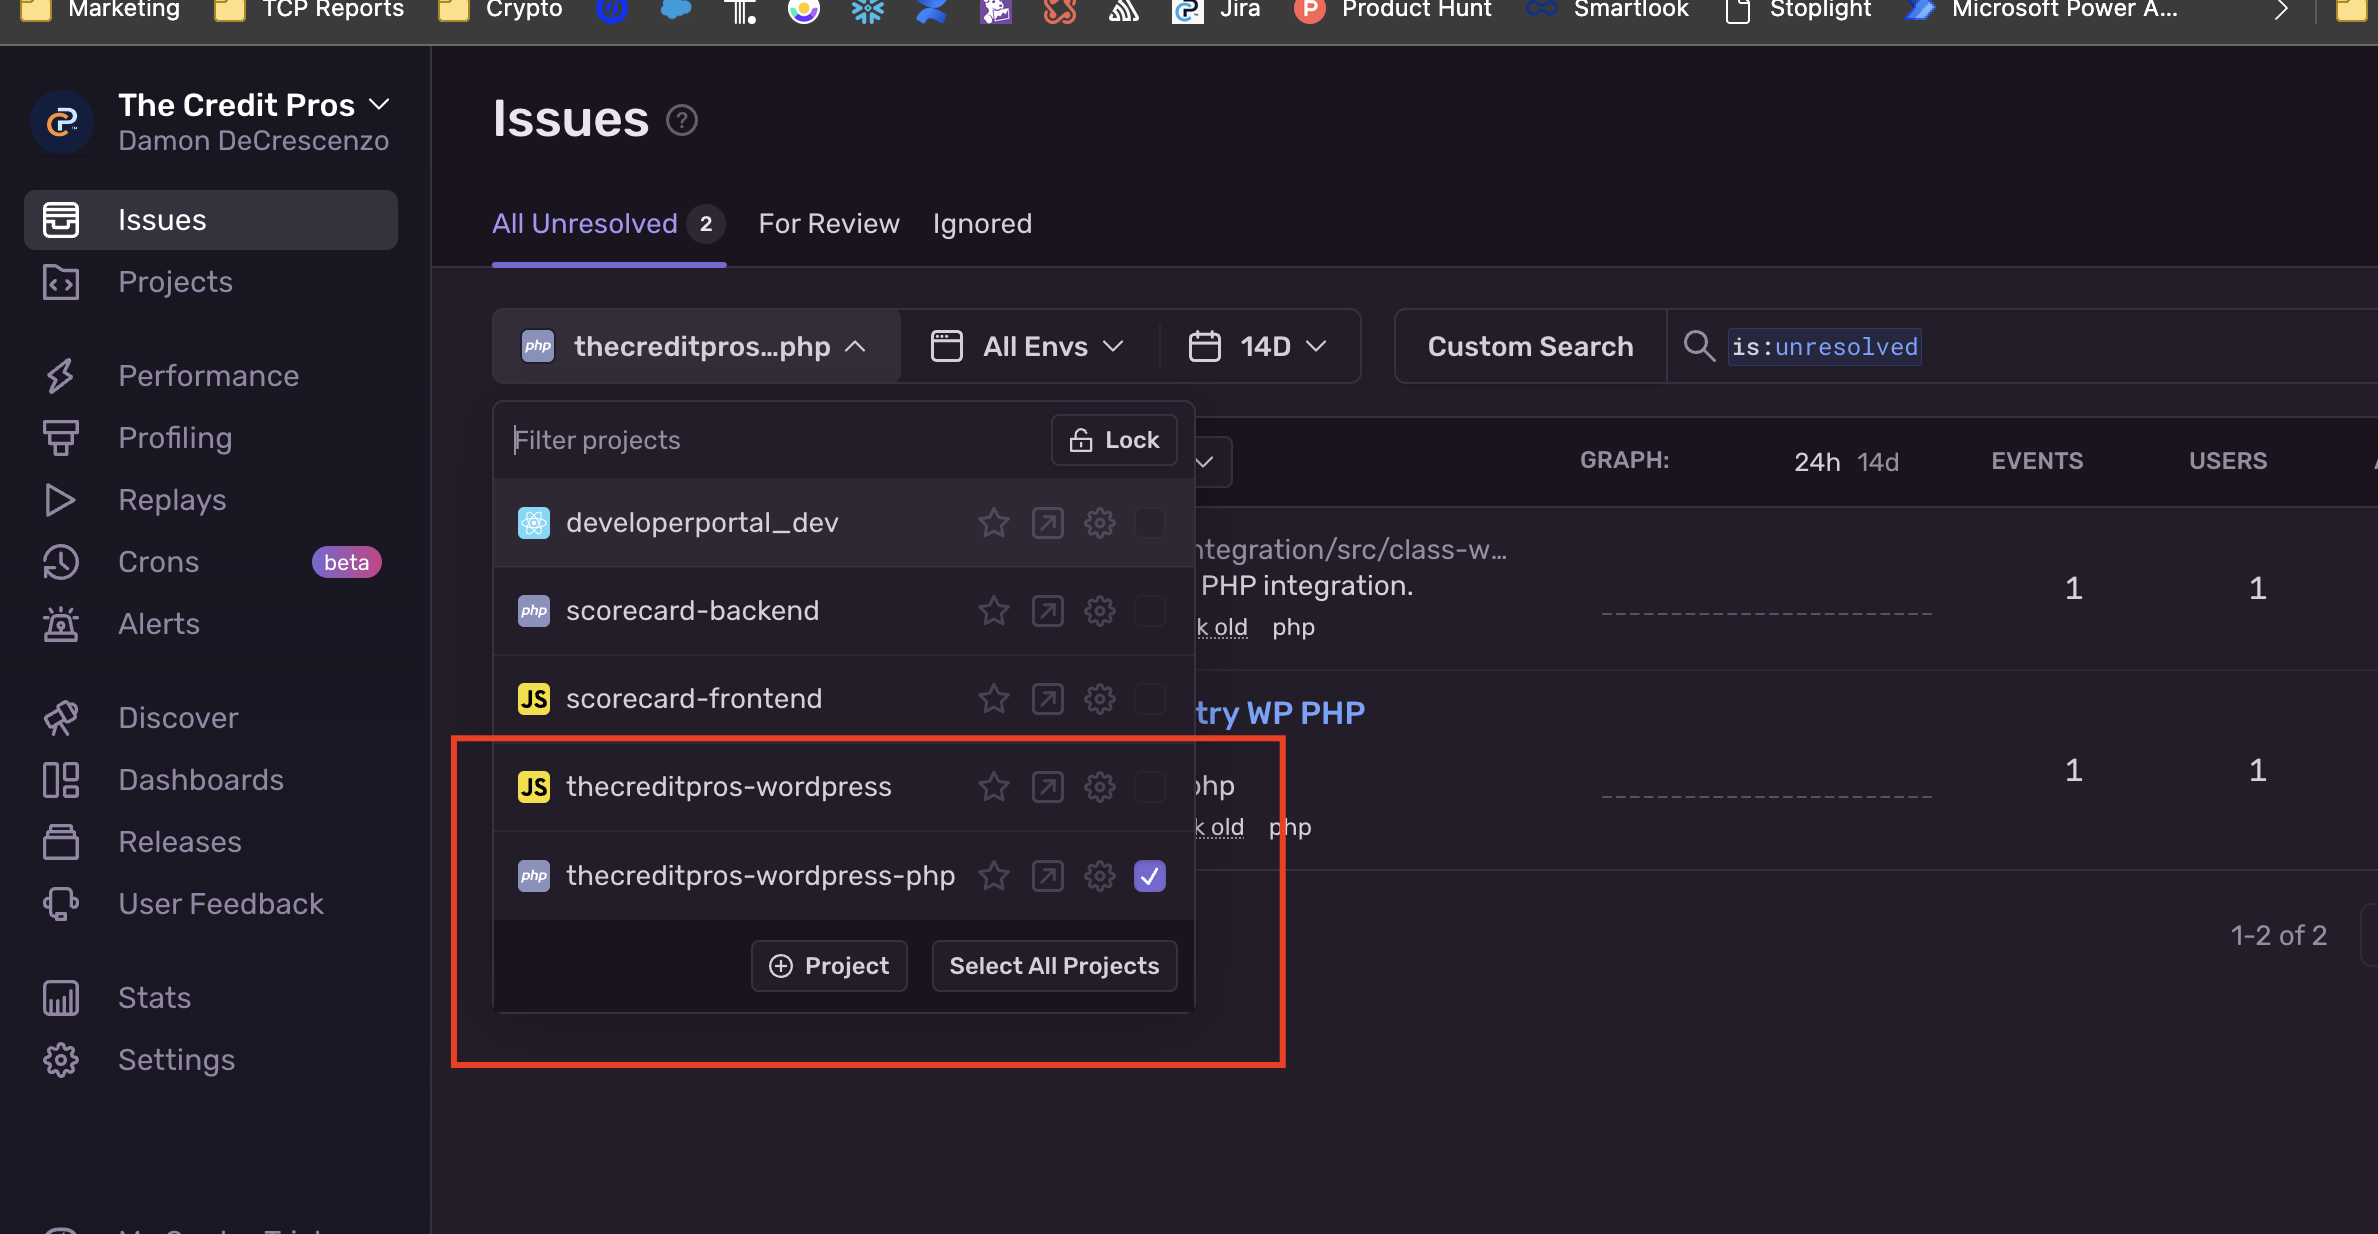The height and width of the screenshot is (1234, 2378).
Task: Open developerportal_dev project details arrow icon
Action: coord(1047,523)
